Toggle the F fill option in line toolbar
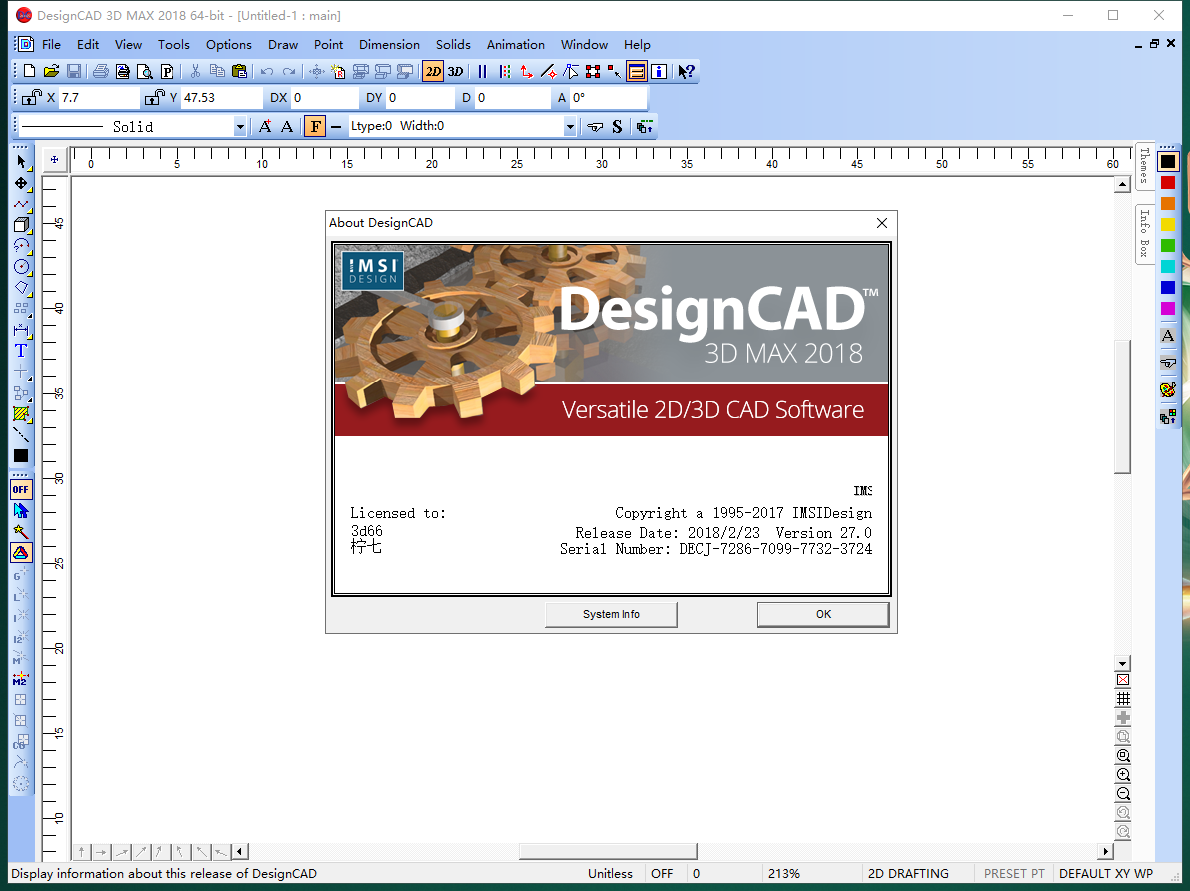The height and width of the screenshot is (891, 1190). [315, 126]
